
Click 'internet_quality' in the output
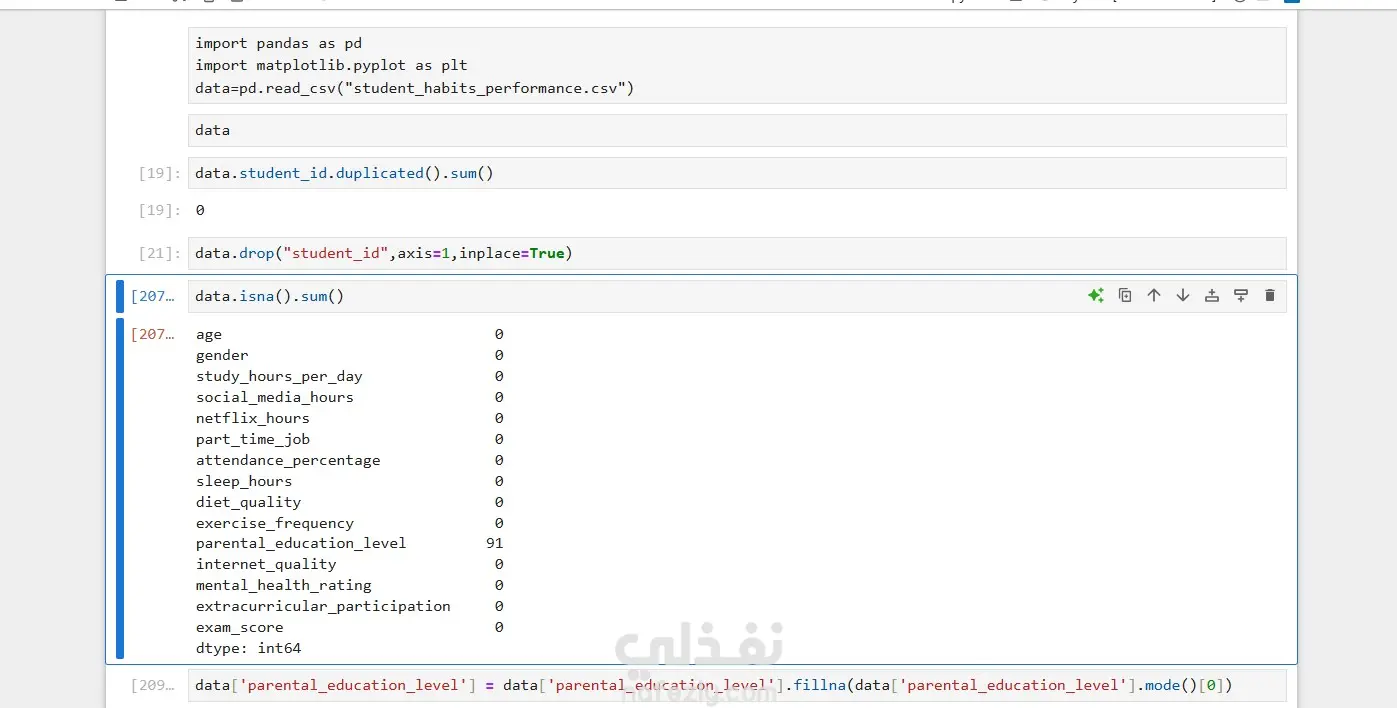click(266, 564)
